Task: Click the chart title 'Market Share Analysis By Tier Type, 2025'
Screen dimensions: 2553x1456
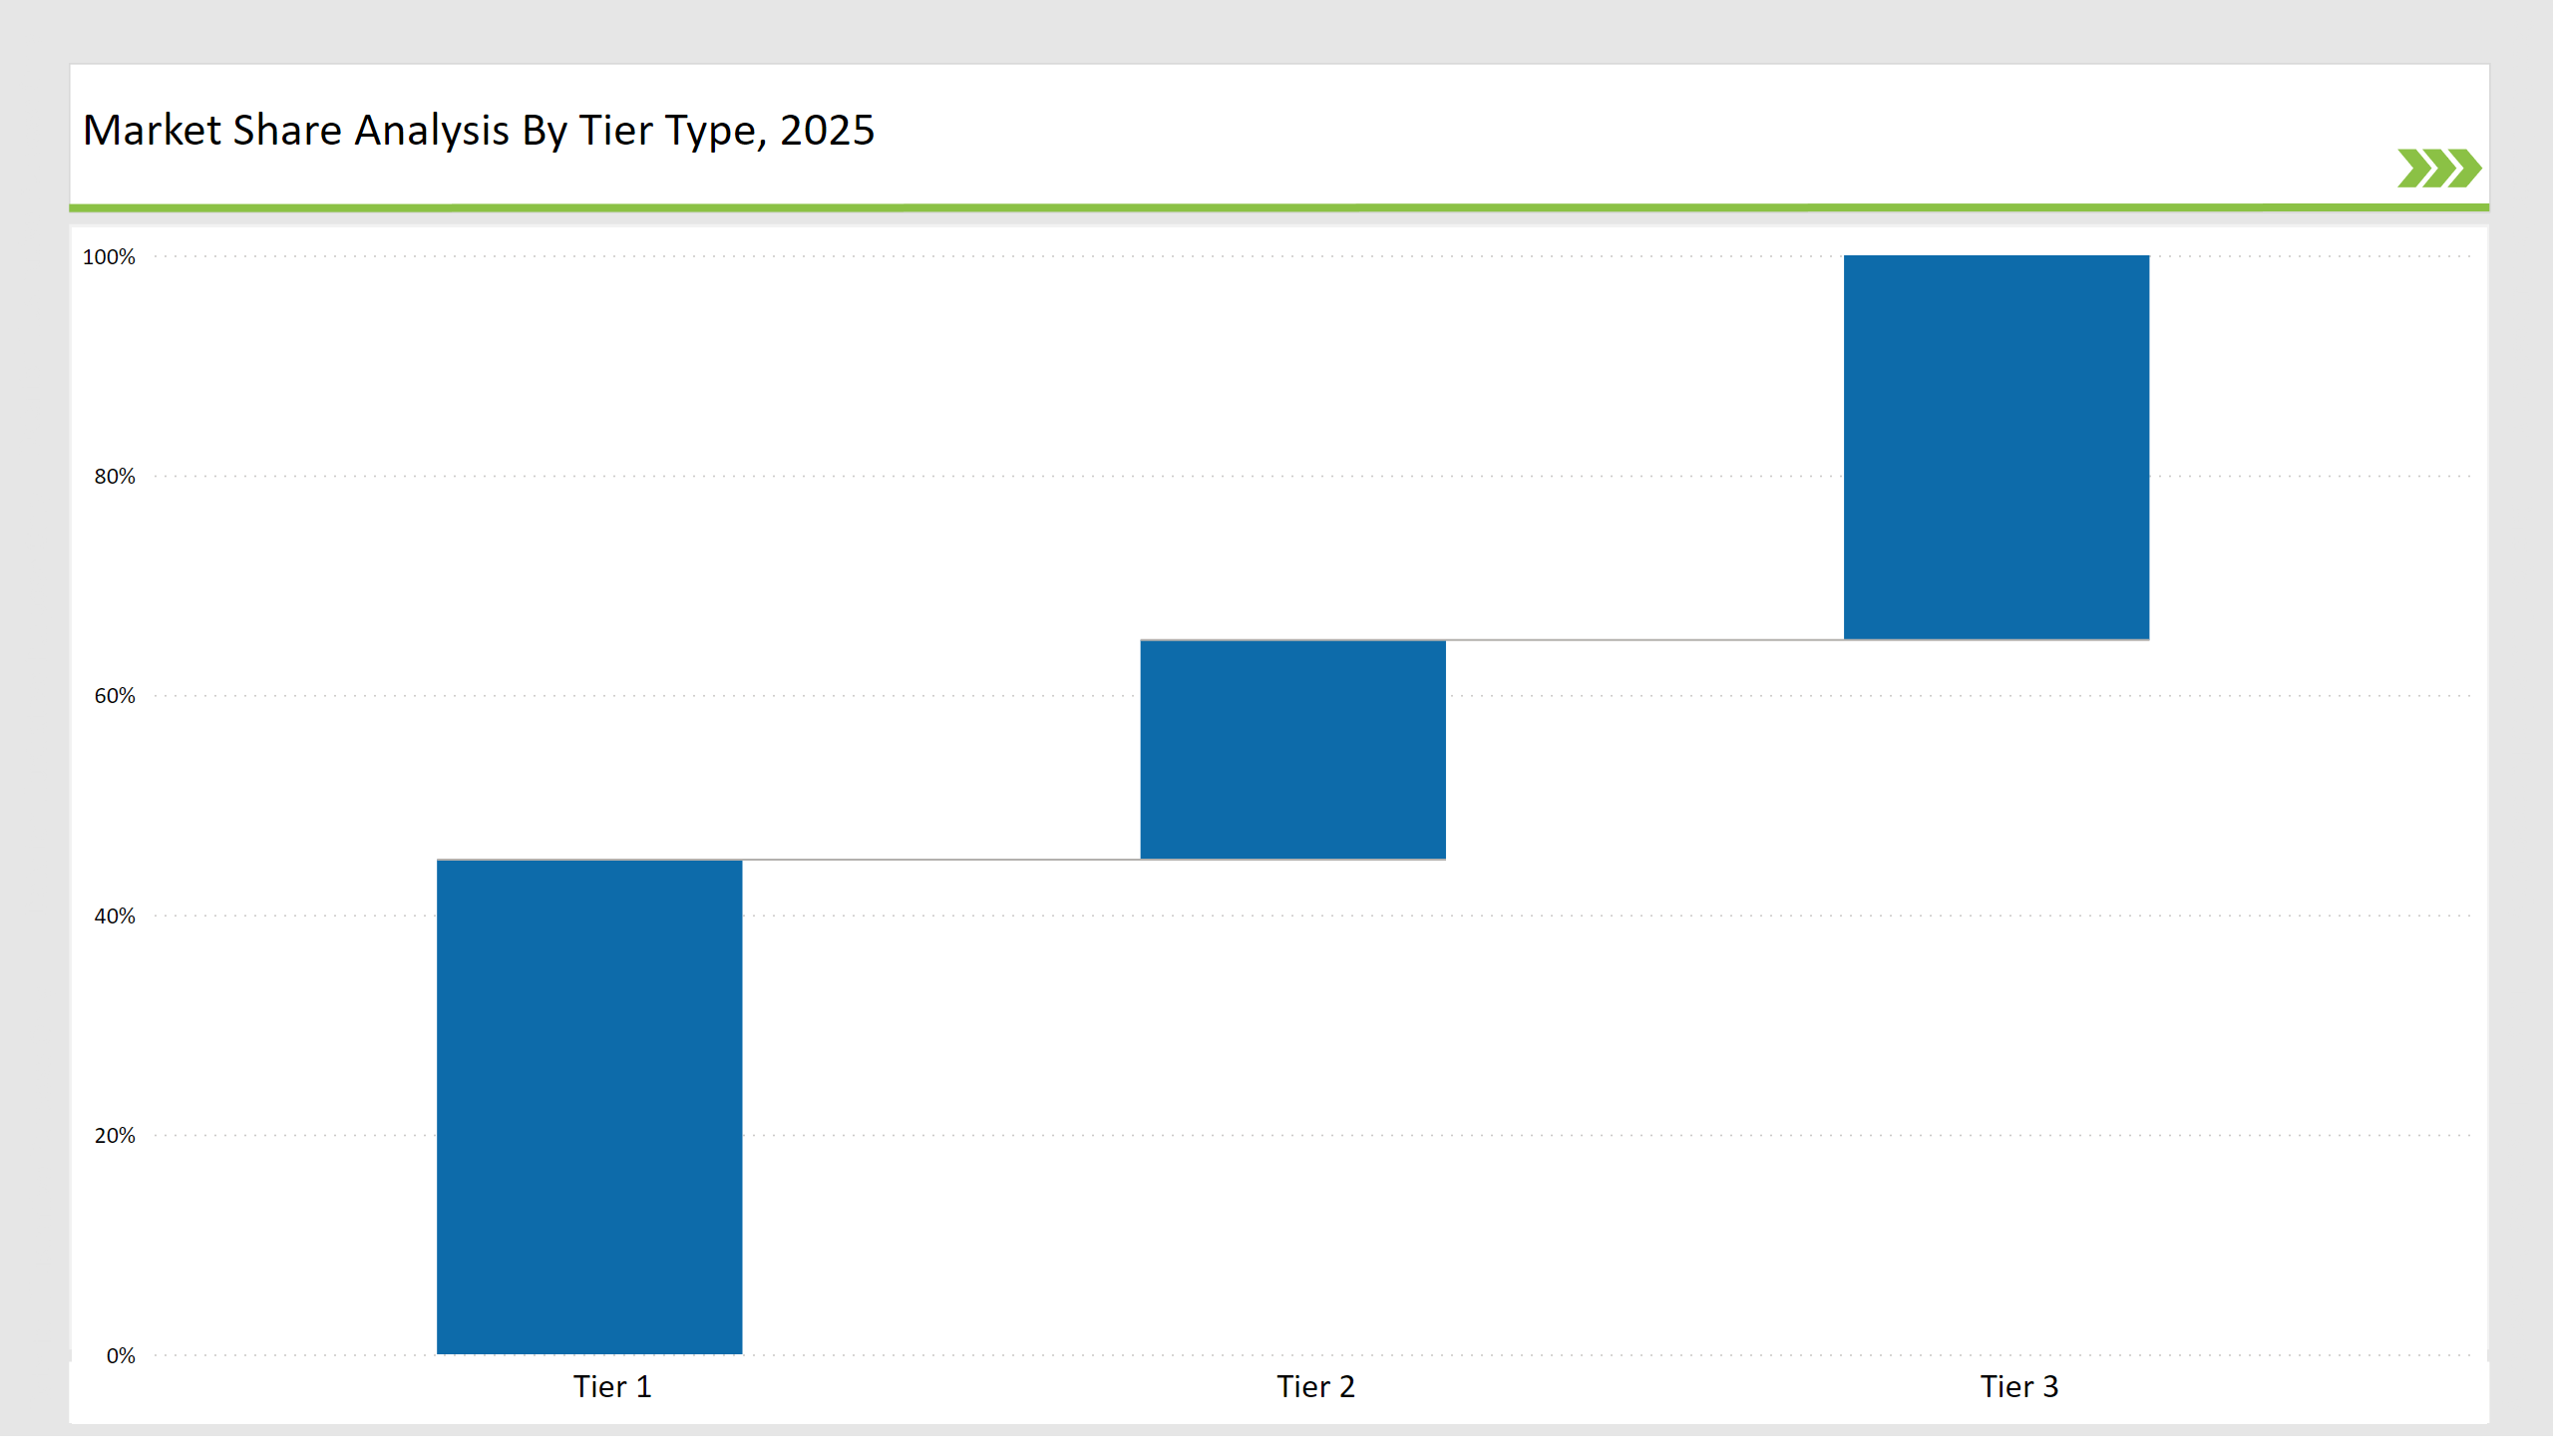Action: 478,131
